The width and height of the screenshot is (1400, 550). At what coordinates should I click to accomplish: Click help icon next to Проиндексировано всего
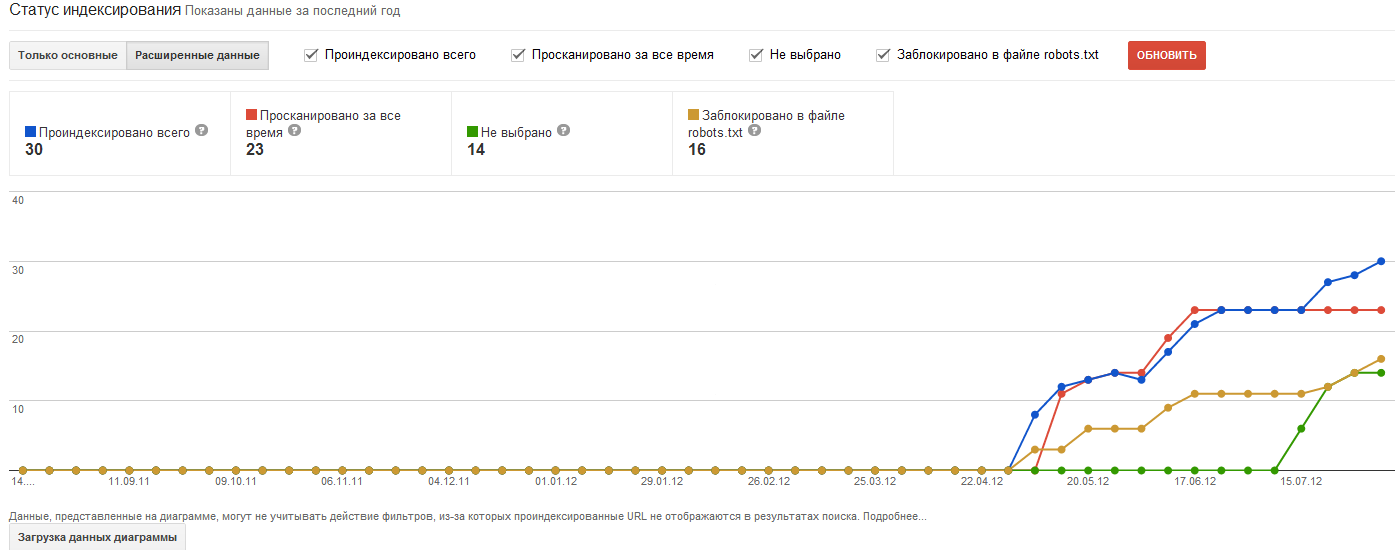point(202,131)
